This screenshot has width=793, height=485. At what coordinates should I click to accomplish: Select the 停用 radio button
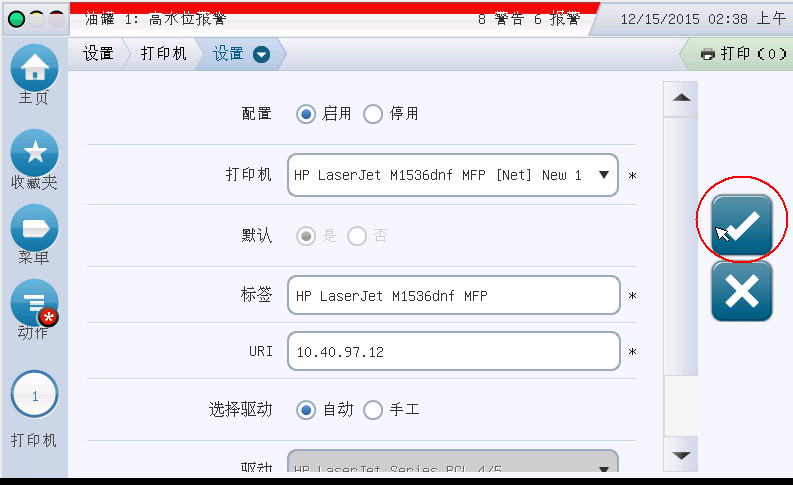pyautogui.click(x=373, y=114)
